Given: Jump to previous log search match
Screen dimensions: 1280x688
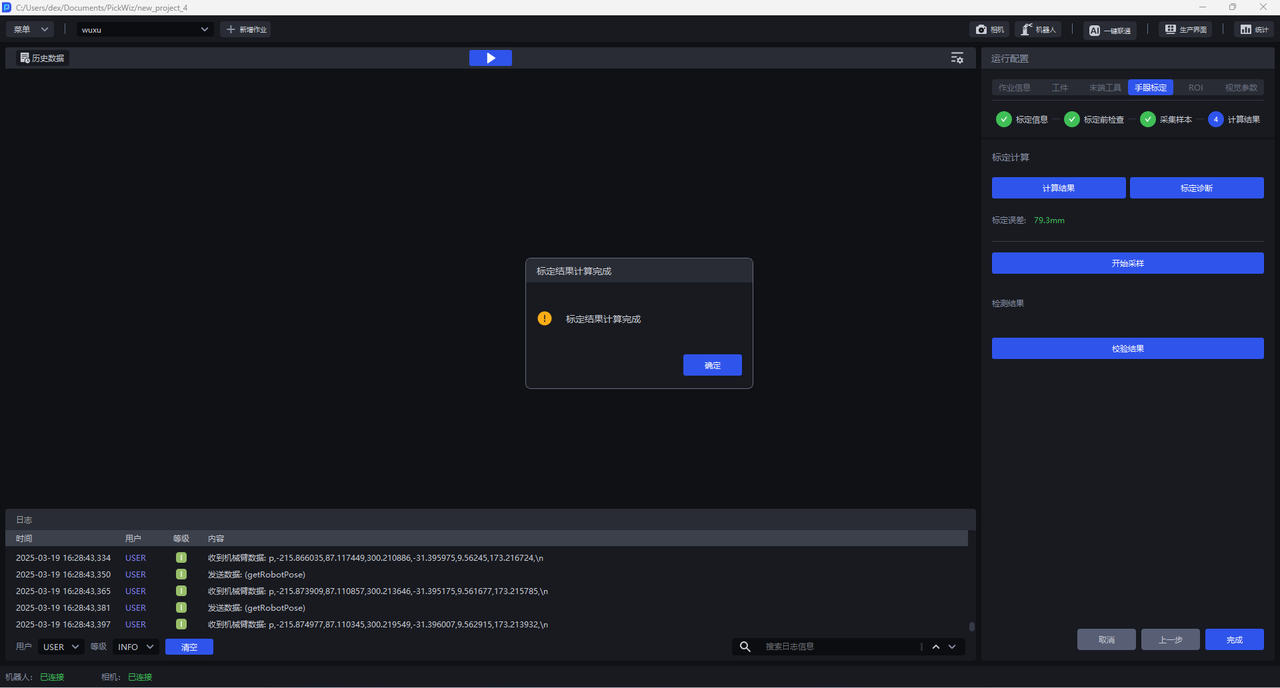Looking at the screenshot, I should point(936,647).
